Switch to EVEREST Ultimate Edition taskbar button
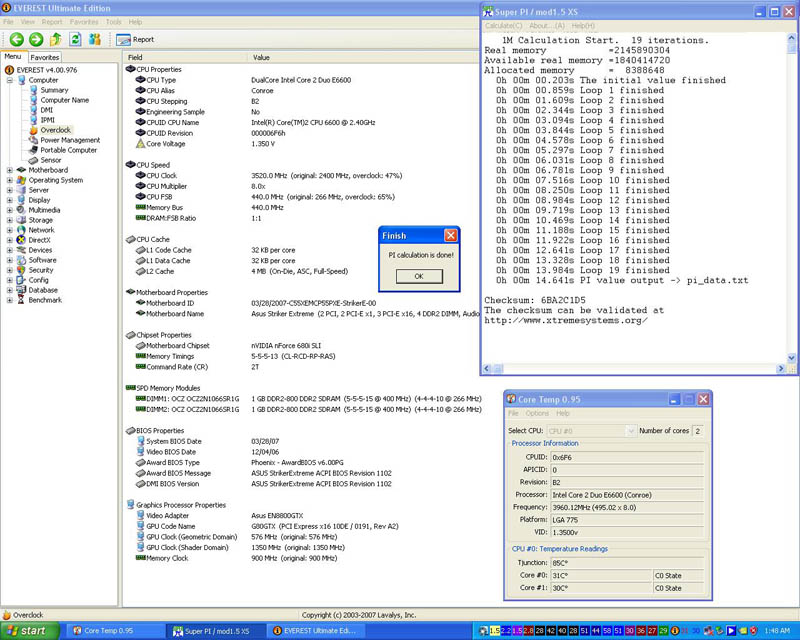 tap(317, 631)
